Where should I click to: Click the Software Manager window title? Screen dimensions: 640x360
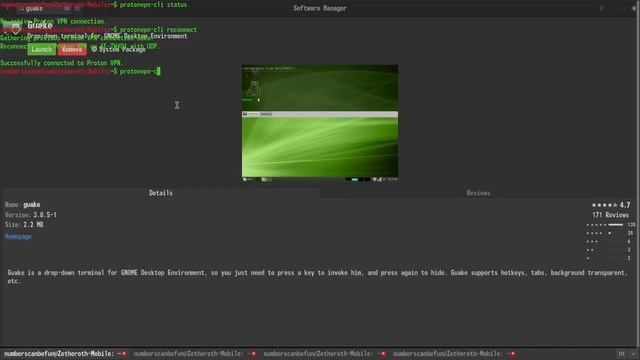pyautogui.click(x=320, y=8)
